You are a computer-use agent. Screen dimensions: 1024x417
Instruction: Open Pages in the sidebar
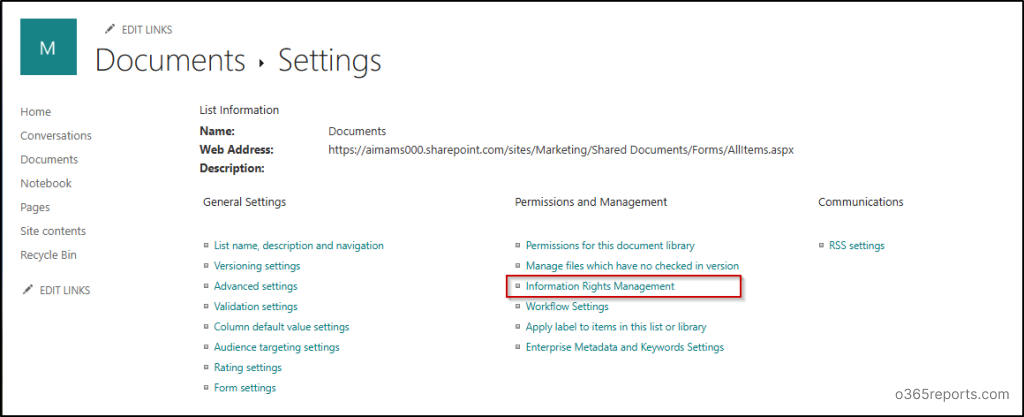[35, 208]
